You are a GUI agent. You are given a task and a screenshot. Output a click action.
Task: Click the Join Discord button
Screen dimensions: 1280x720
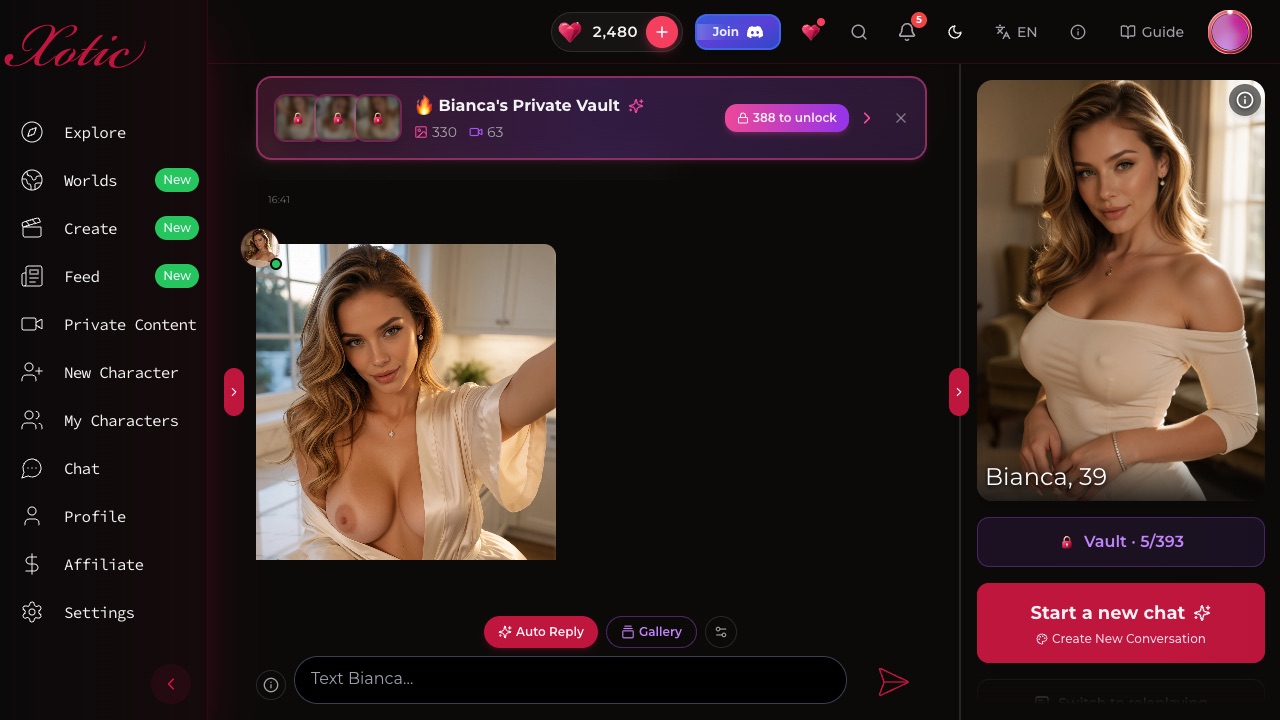coord(738,32)
